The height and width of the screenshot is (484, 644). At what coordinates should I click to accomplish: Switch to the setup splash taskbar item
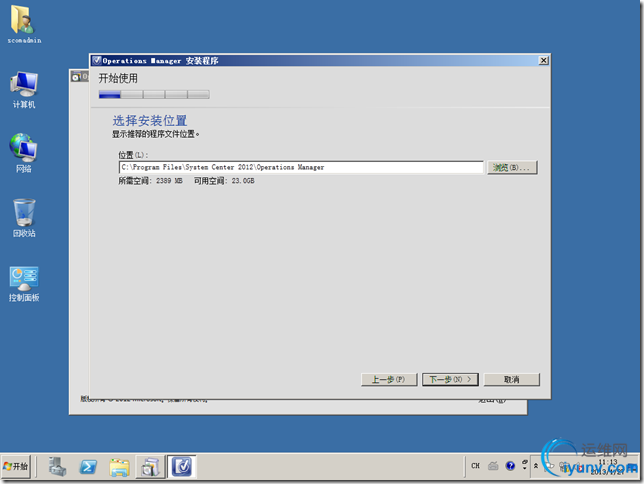pyautogui.click(x=150, y=467)
